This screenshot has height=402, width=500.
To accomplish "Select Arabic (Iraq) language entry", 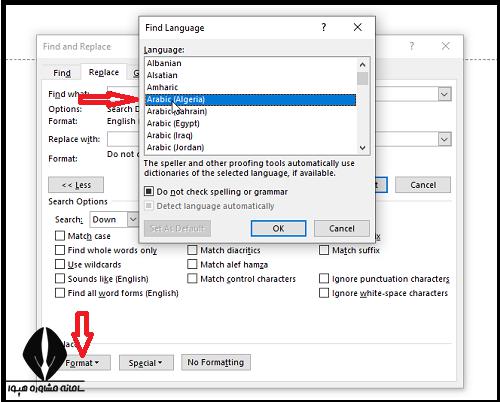I will tap(251, 135).
